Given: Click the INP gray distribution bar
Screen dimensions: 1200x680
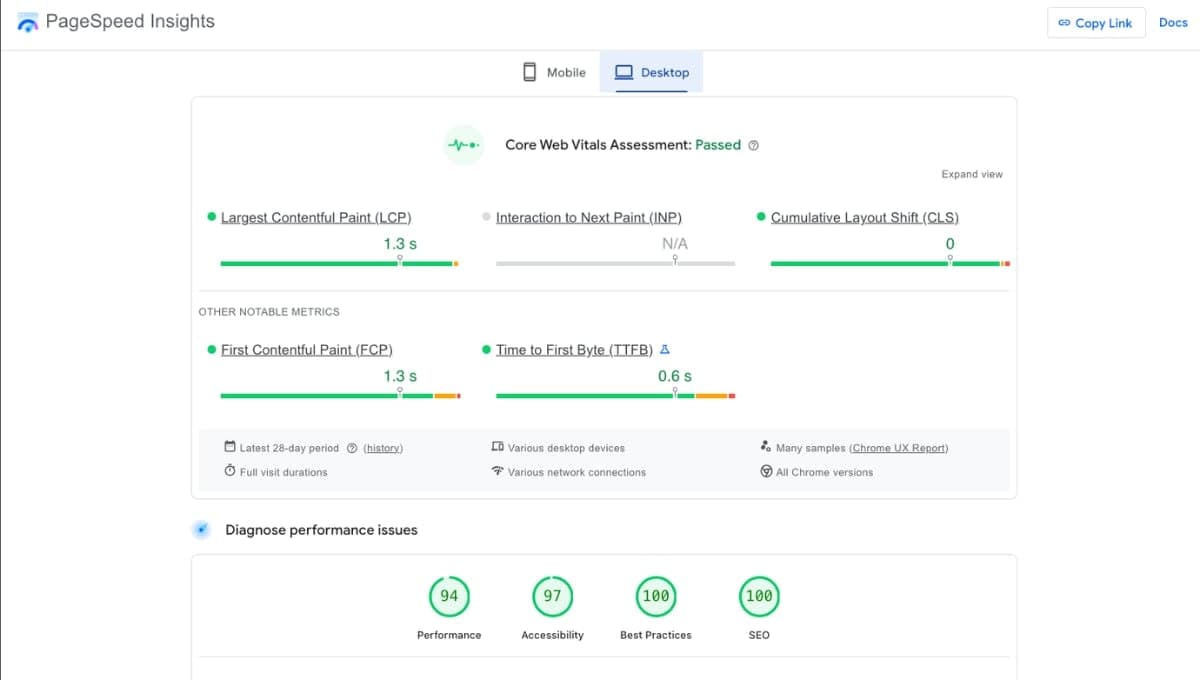Looking at the screenshot, I should (615, 263).
